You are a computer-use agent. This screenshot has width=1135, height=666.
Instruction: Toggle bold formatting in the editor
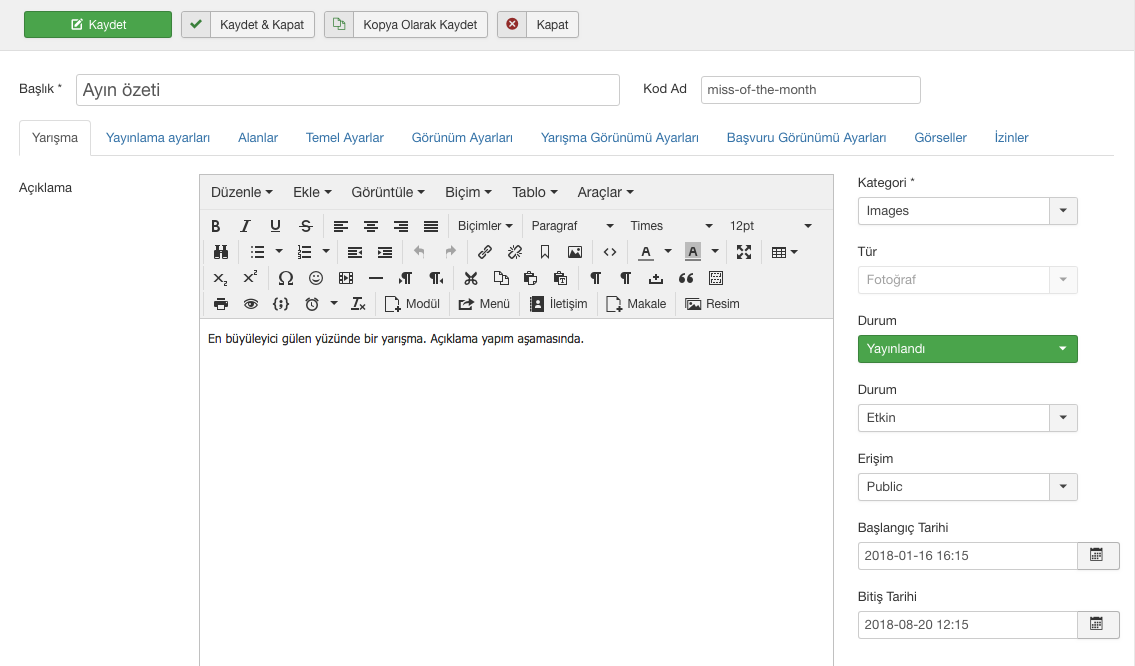[216, 226]
